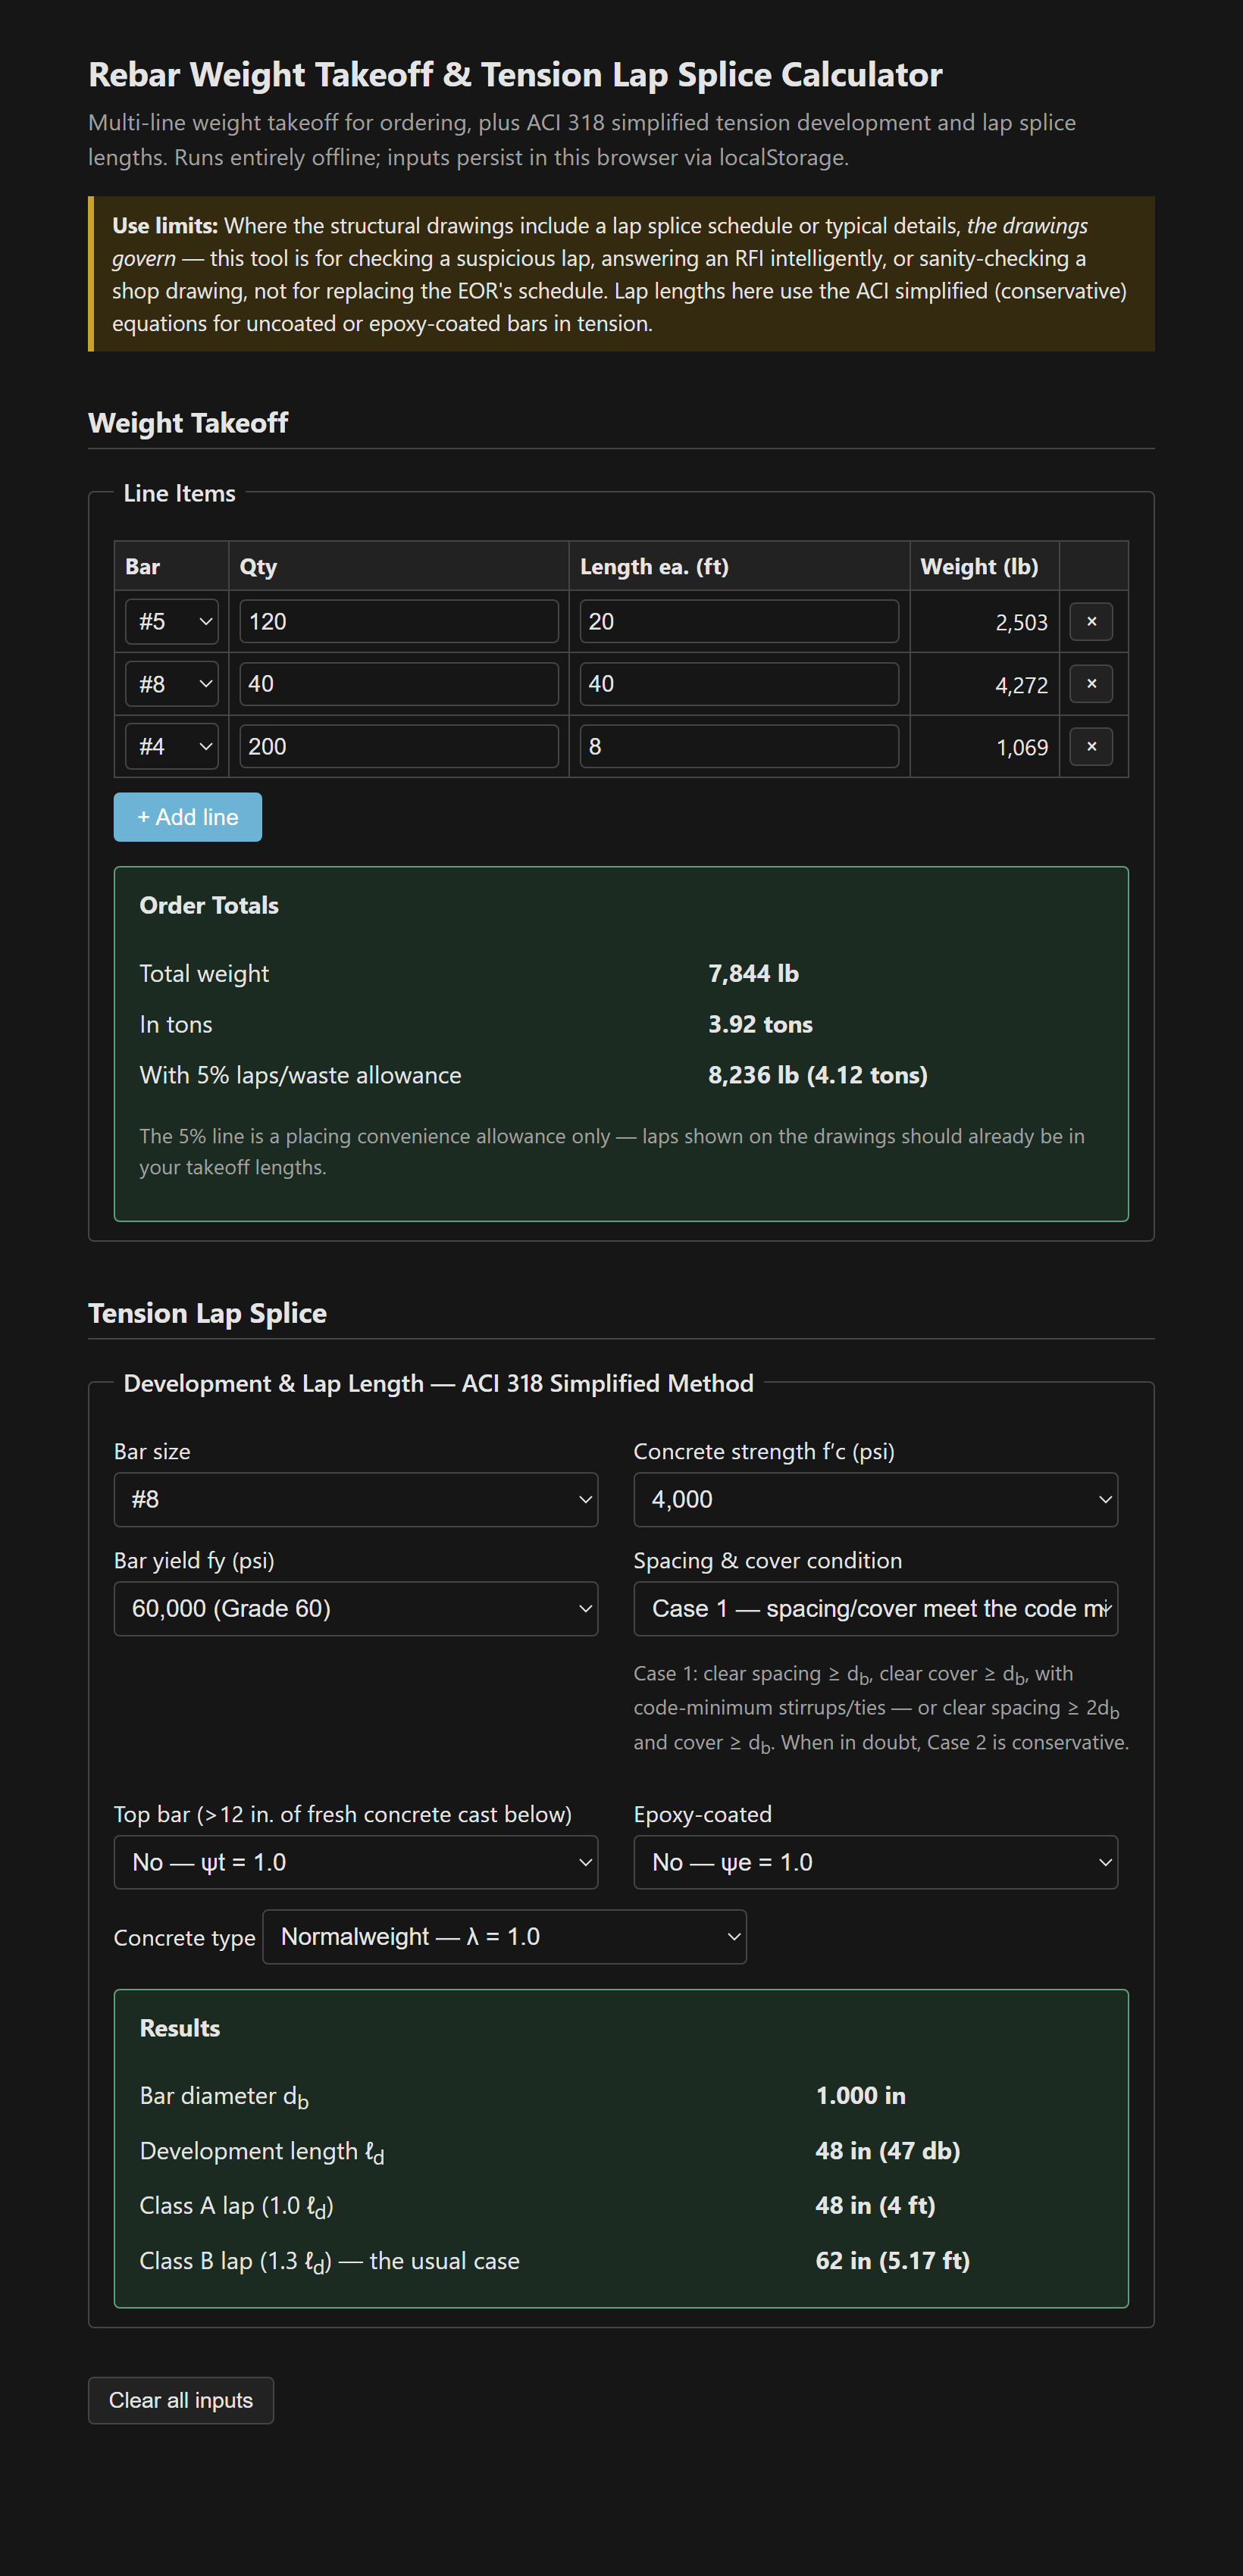Click length field containing 20
Screen dimensions: 1243x2576
point(739,621)
